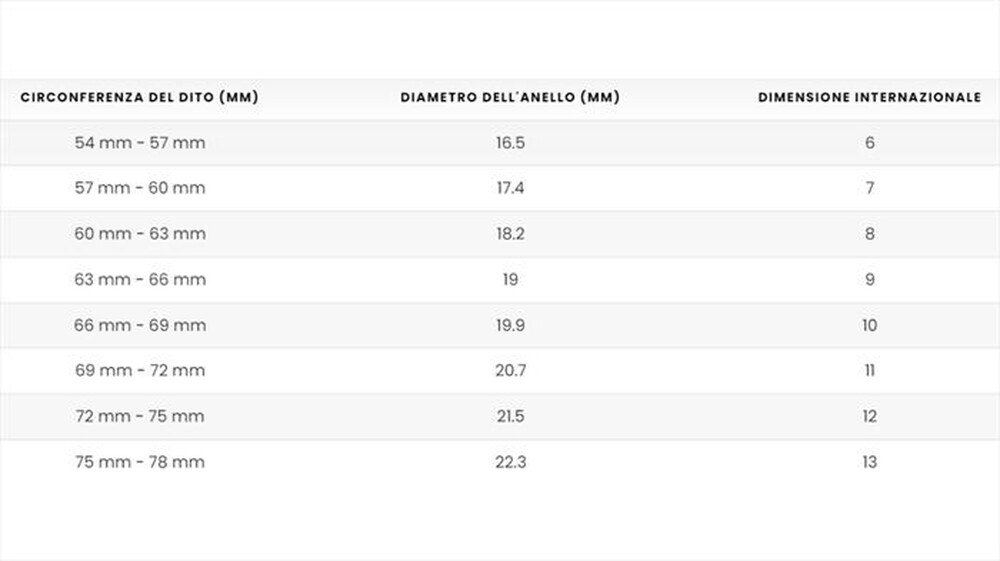Click the 72 mm - 75 mm cell
This screenshot has height=561, width=1000.
tap(140, 416)
